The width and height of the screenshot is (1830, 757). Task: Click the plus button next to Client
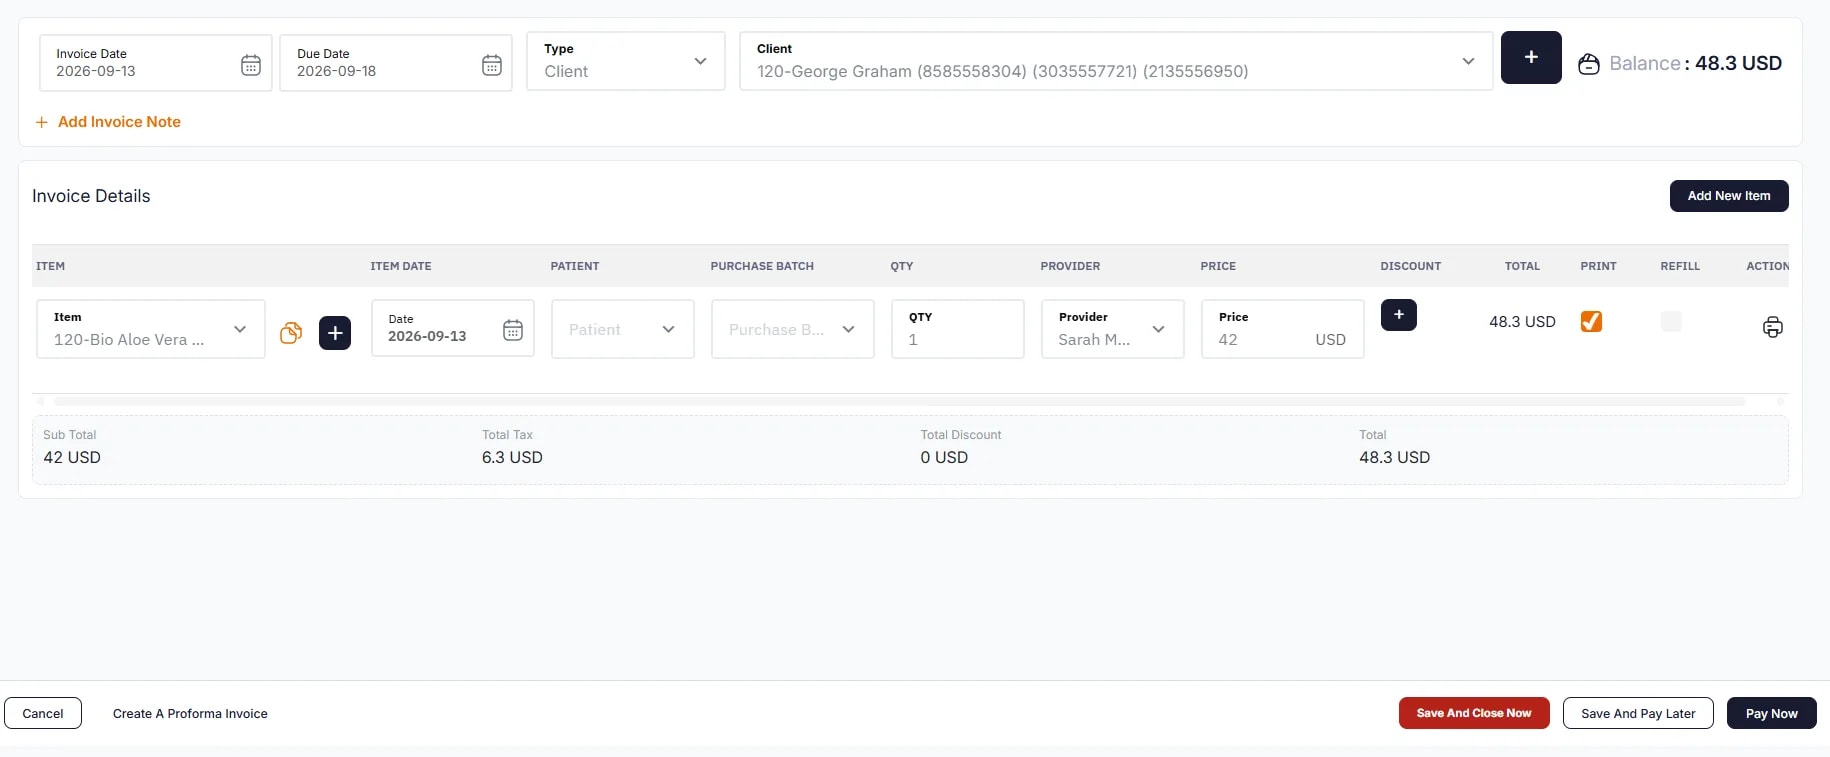point(1531,57)
